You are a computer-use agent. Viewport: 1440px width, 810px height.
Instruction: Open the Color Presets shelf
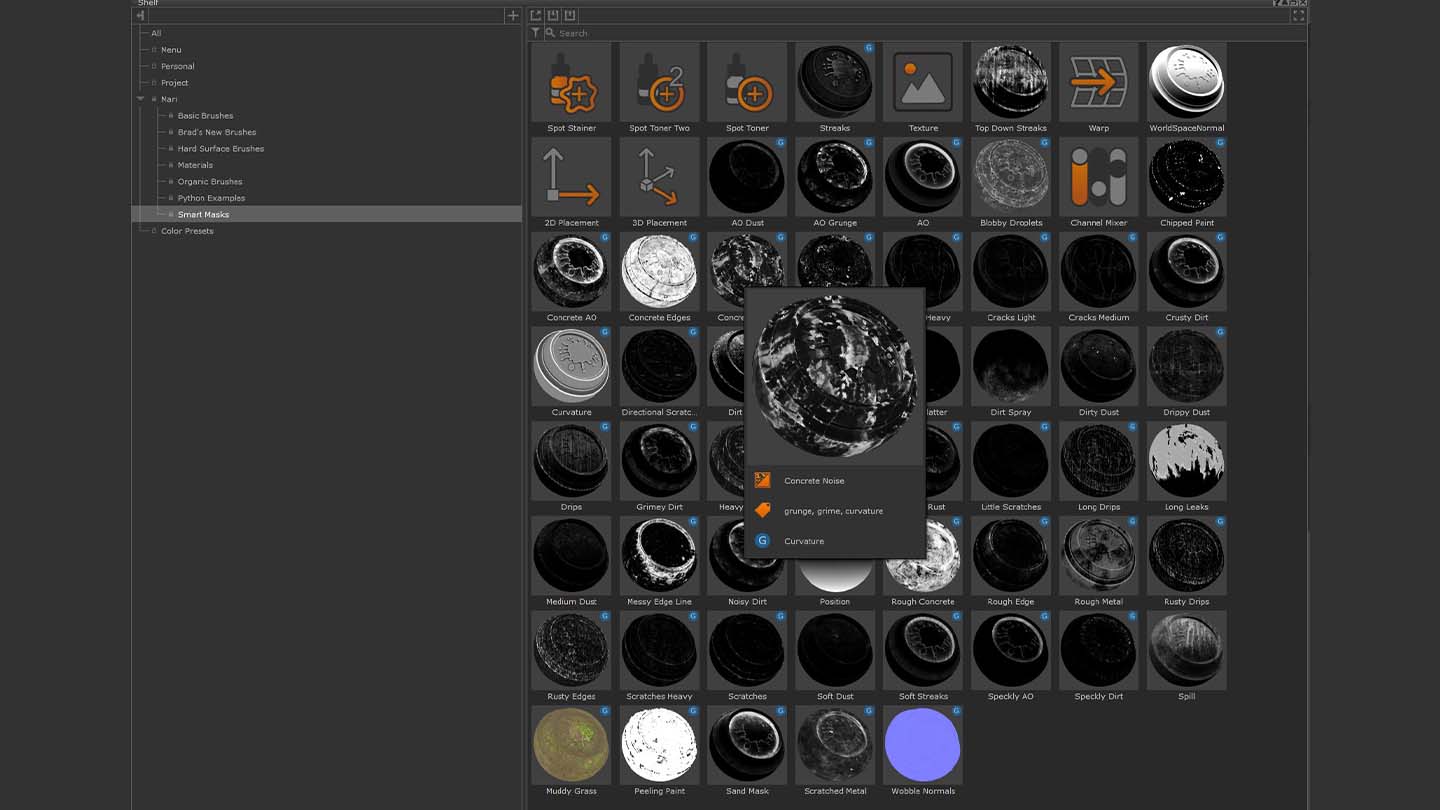coord(187,231)
